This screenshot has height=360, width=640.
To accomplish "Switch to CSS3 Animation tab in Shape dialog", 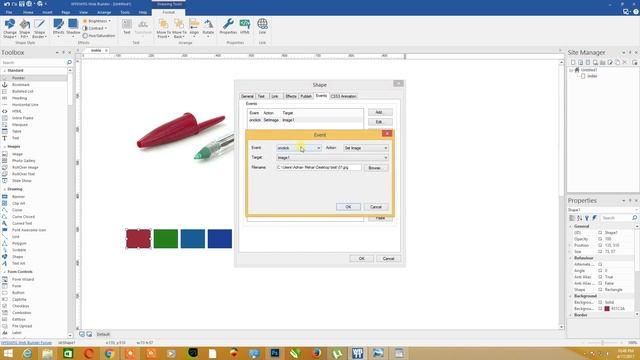I will [x=344, y=96].
